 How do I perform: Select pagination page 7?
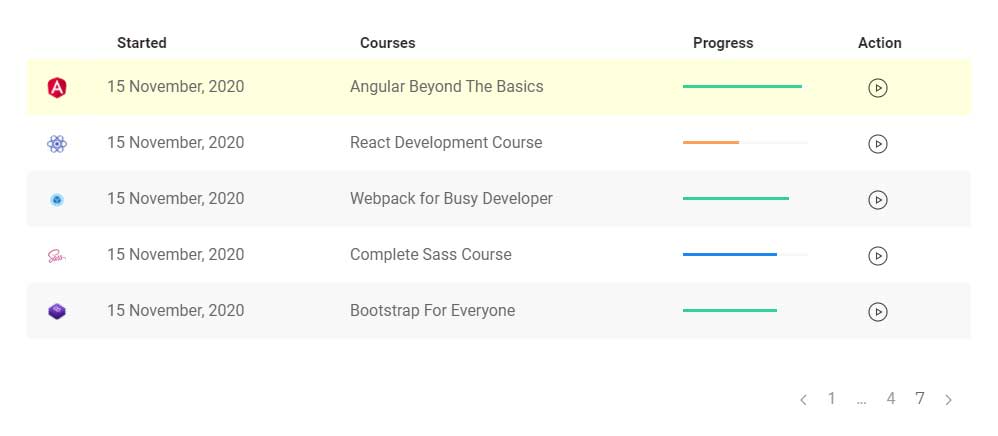920,398
